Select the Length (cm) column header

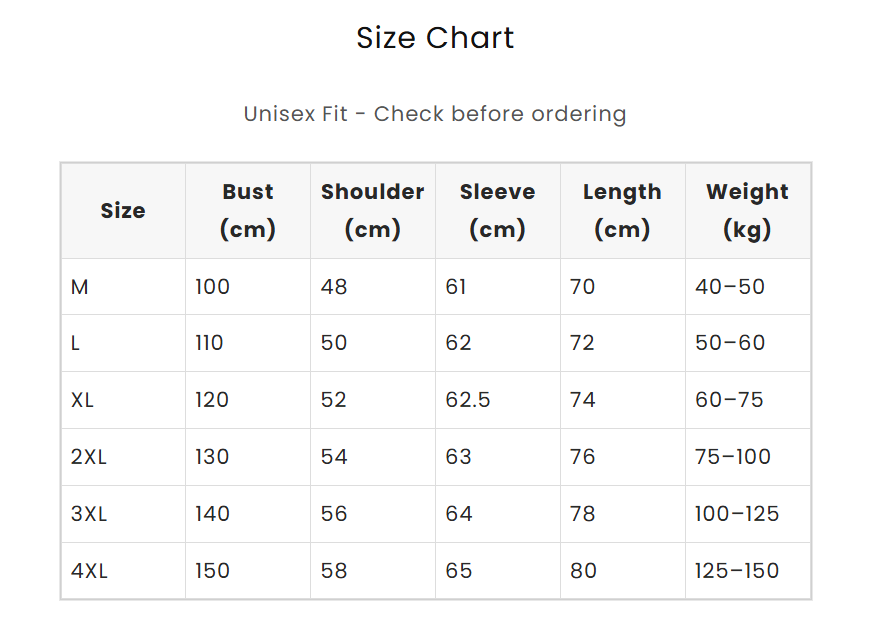622,211
